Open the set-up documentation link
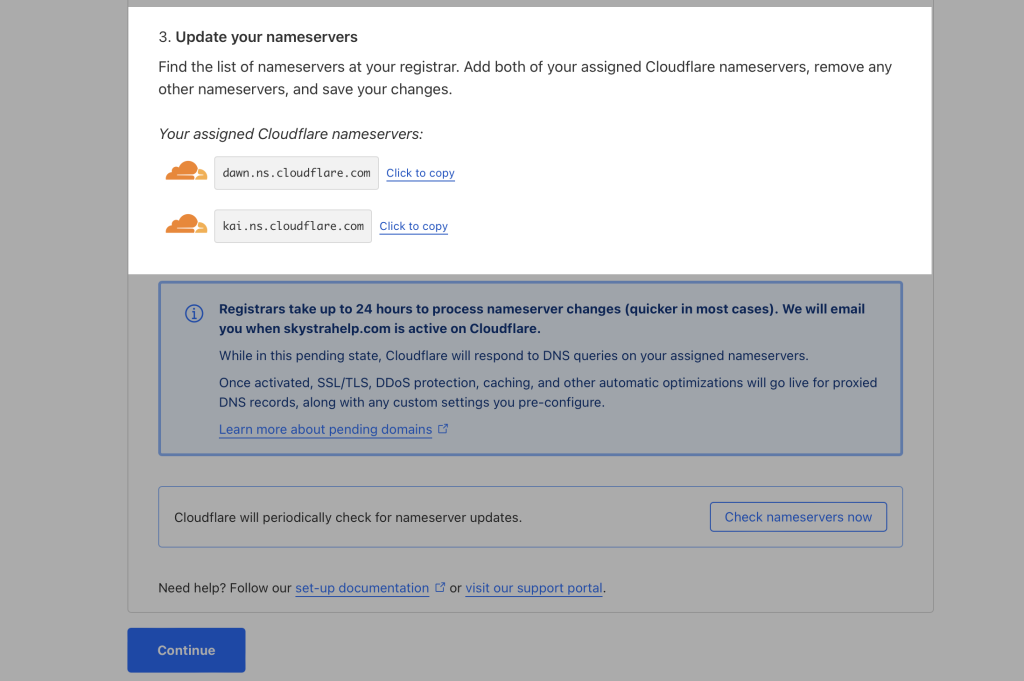 pos(362,588)
